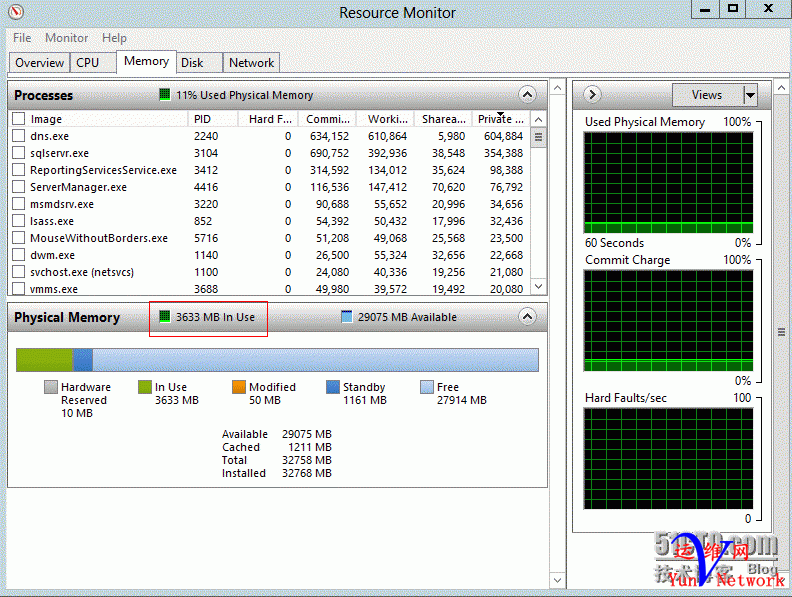Switch to the Network tab
This screenshot has height=597, width=792.
[x=252, y=63]
